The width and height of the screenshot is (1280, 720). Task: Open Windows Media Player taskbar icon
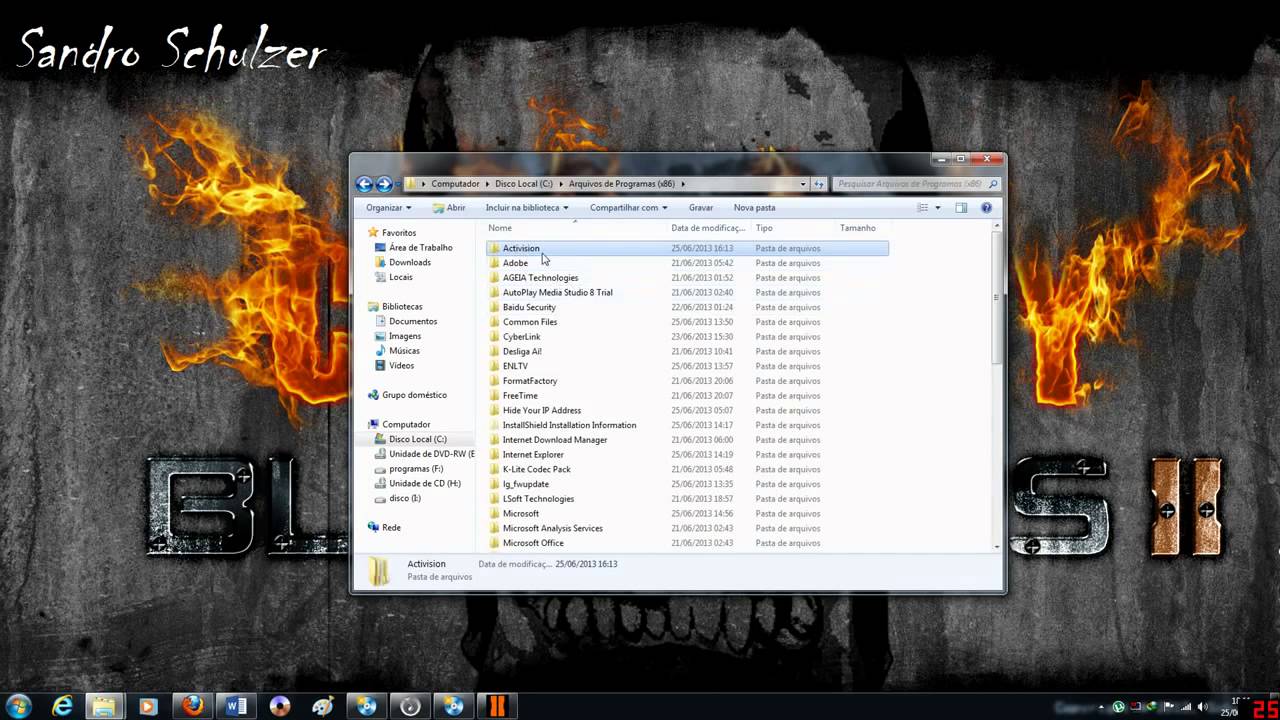148,706
